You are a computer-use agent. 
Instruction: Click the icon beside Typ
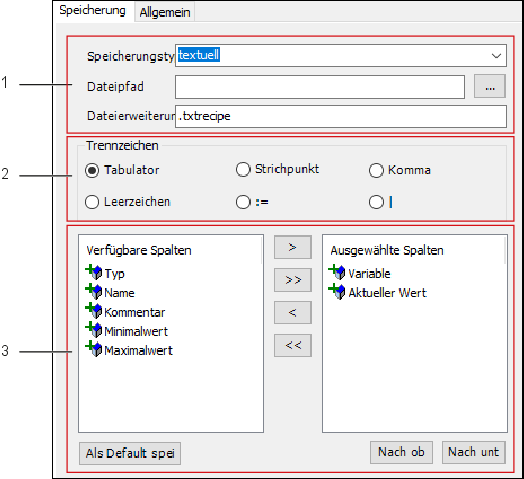(94, 272)
